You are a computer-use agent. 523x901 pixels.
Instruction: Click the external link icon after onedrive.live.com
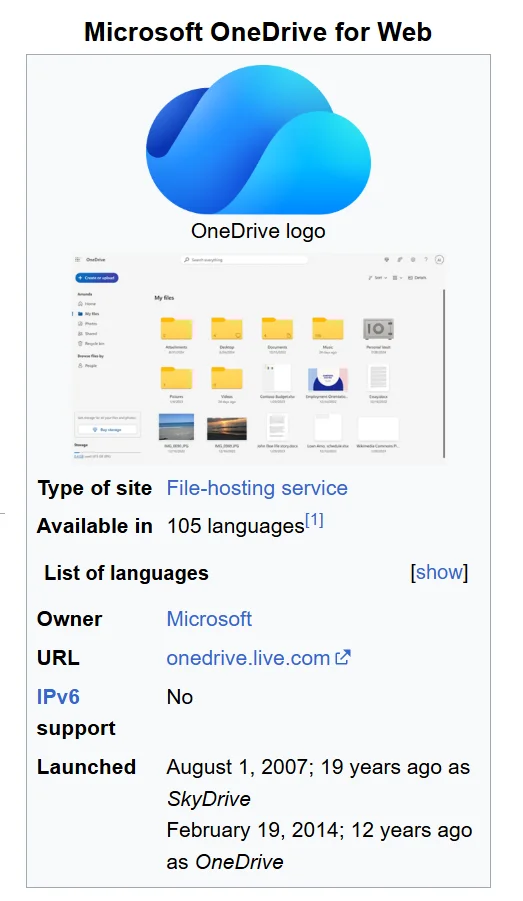click(x=343, y=657)
